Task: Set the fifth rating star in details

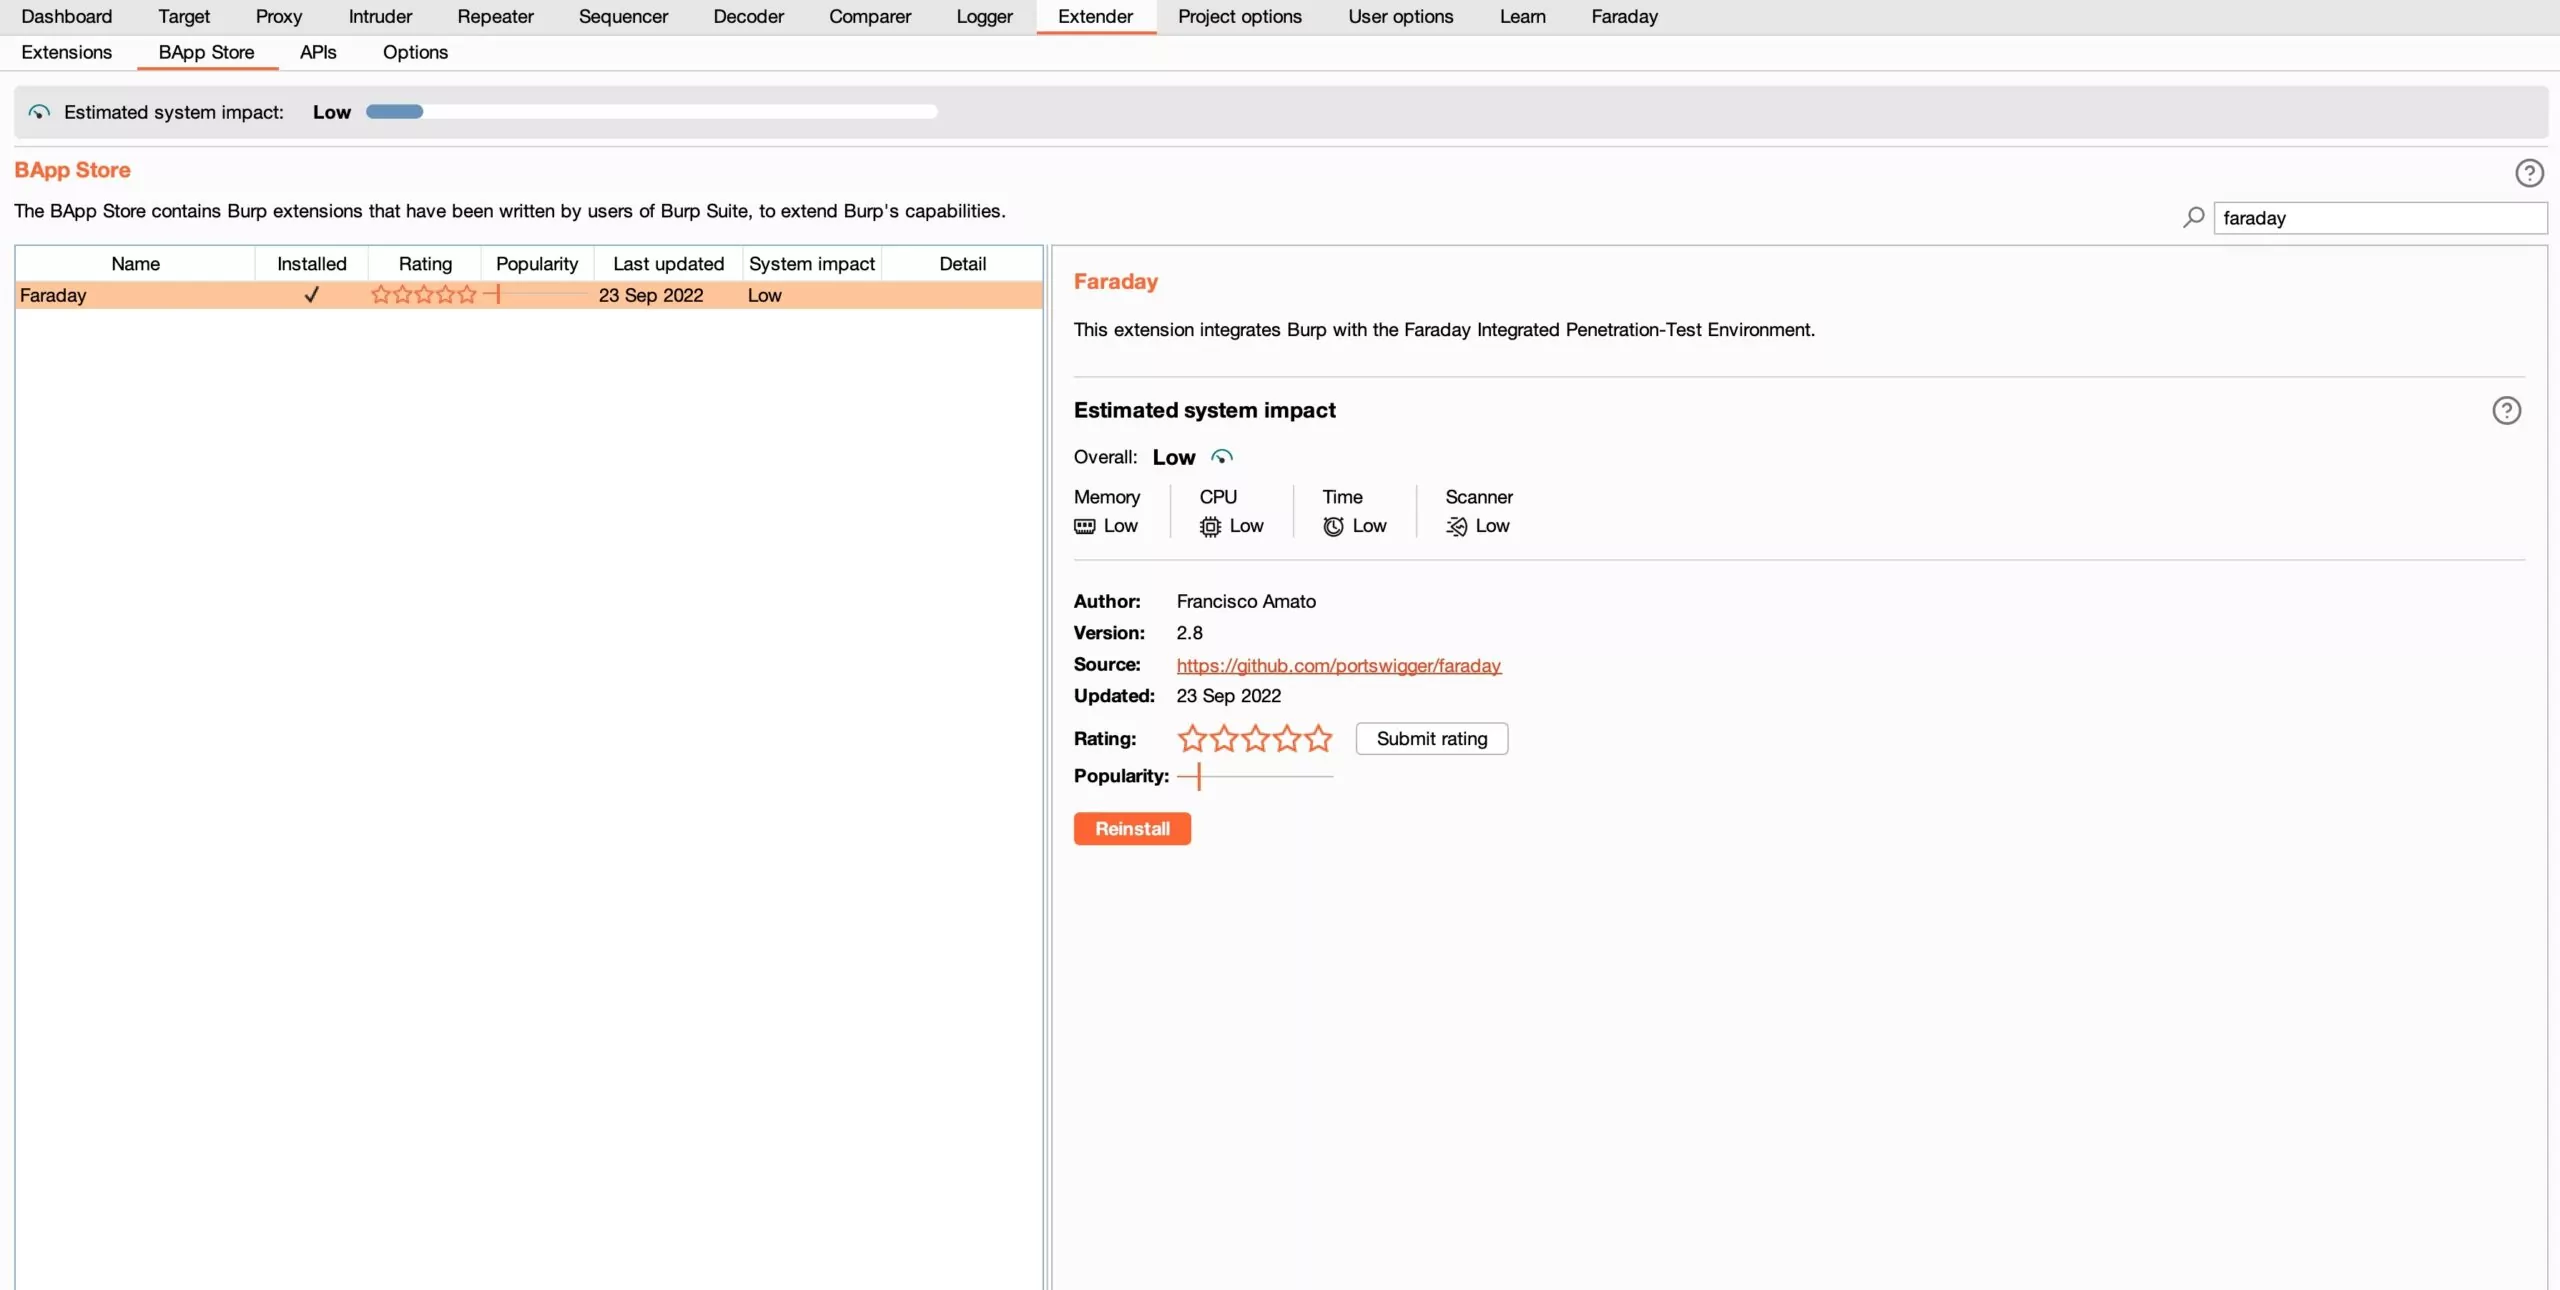Action: click(1319, 739)
